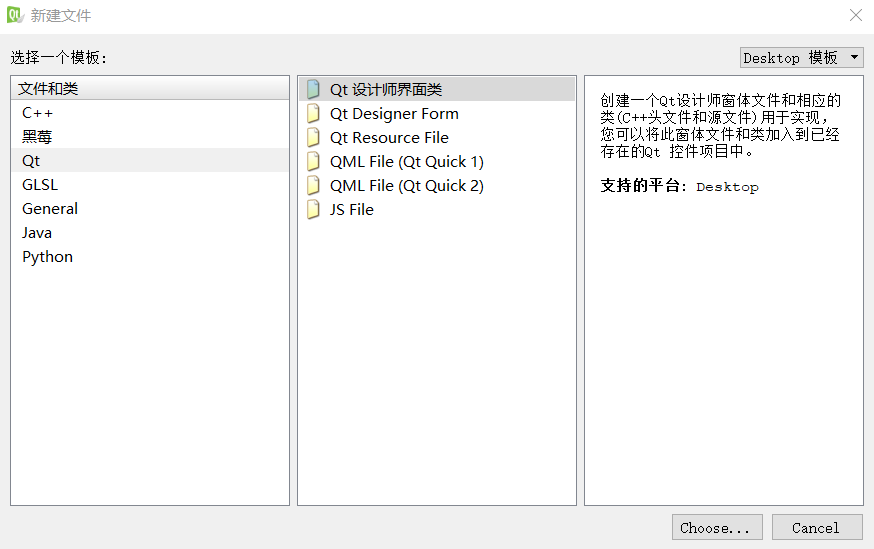Click the 文件和类 list header
Viewport: 874px width, 549px height.
coord(150,88)
